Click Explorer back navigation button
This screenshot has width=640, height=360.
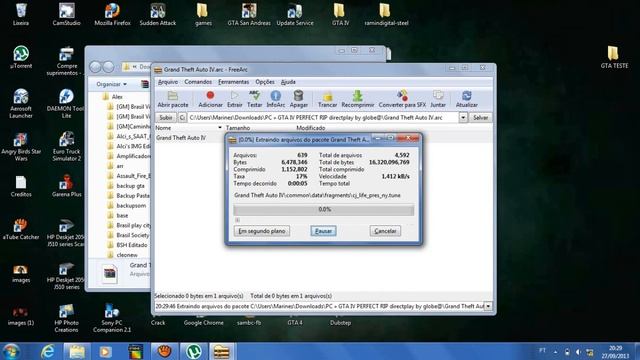coord(95,67)
